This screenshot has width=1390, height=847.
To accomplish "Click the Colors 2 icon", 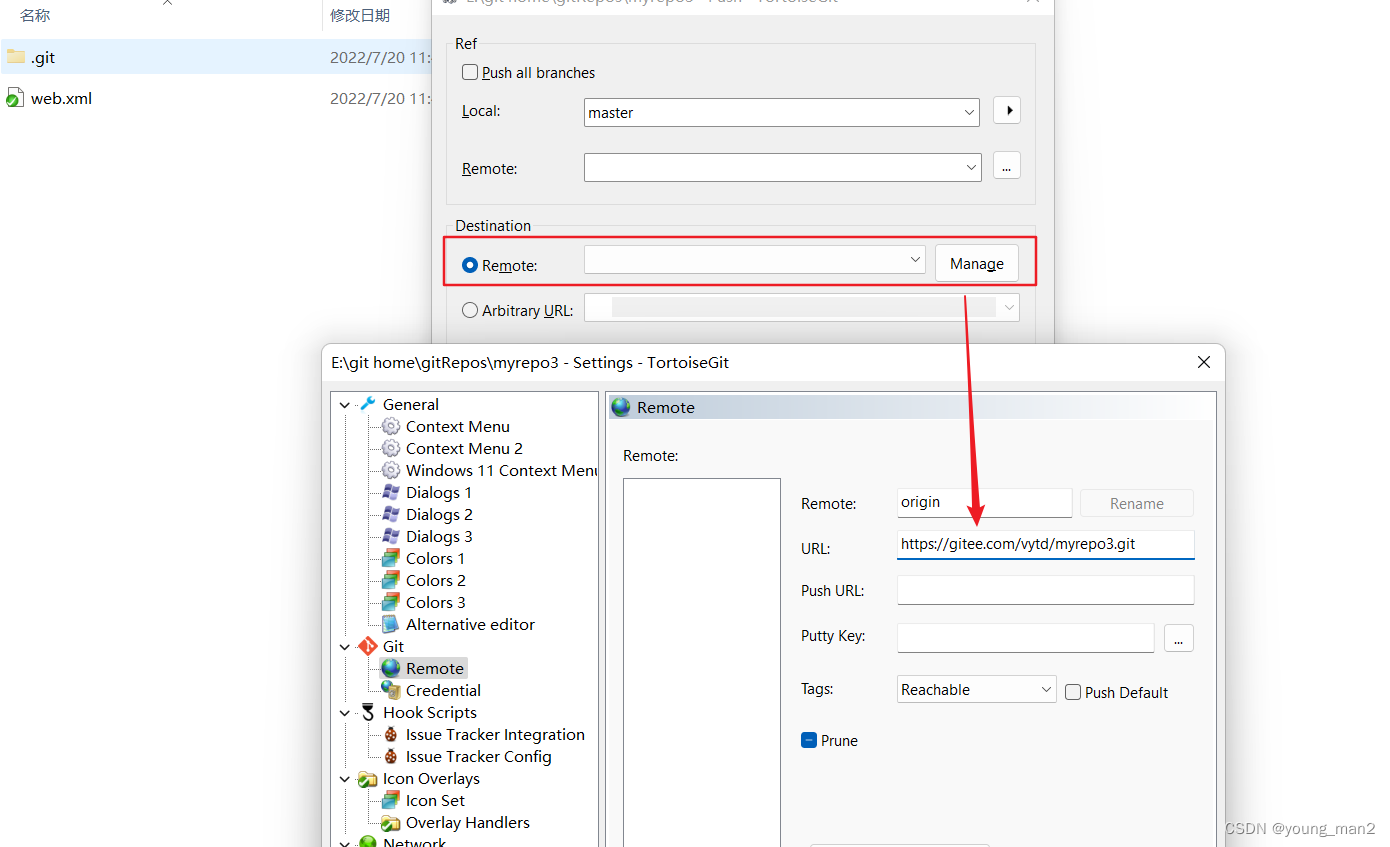I will click(x=391, y=580).
